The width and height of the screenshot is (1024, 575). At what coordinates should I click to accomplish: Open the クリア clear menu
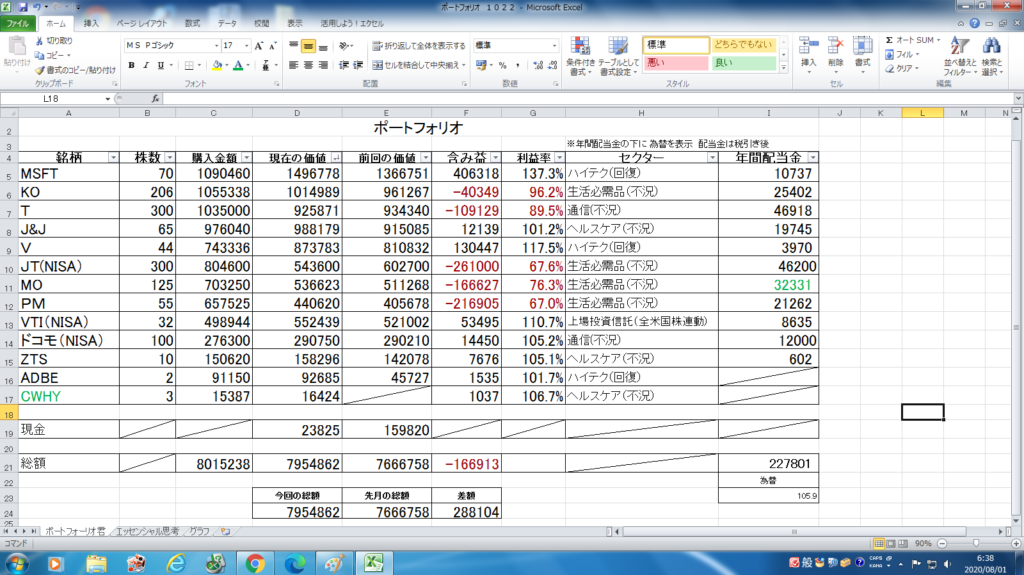(x=902, y=69)
